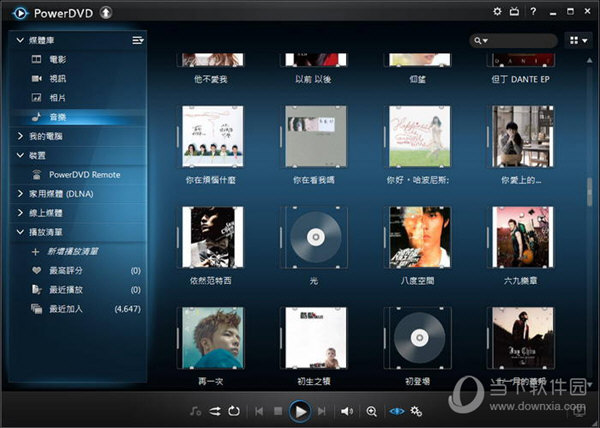Image resolution: width=600 pixels, height=428 pixels.
Task: Mute the volume speaker icon
Action: pos(347,411)
